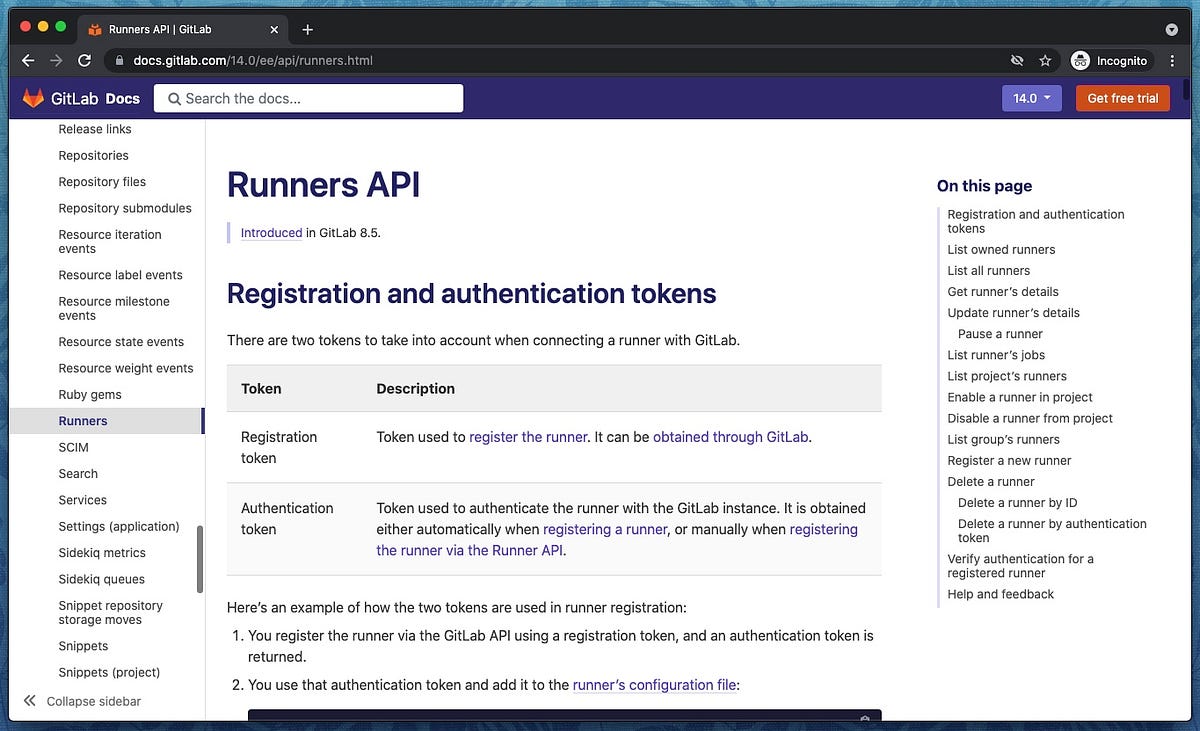
Task: Reload the page with refresh icon
Action: 85,61
